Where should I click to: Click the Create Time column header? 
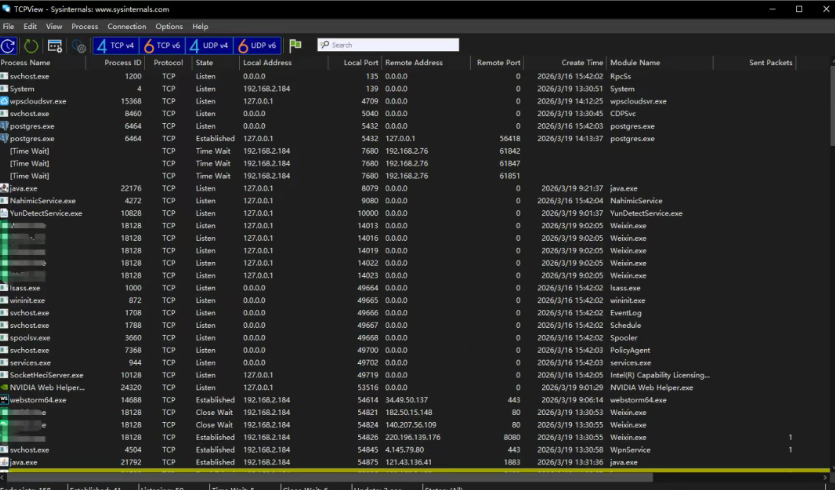tap(582, 63)
